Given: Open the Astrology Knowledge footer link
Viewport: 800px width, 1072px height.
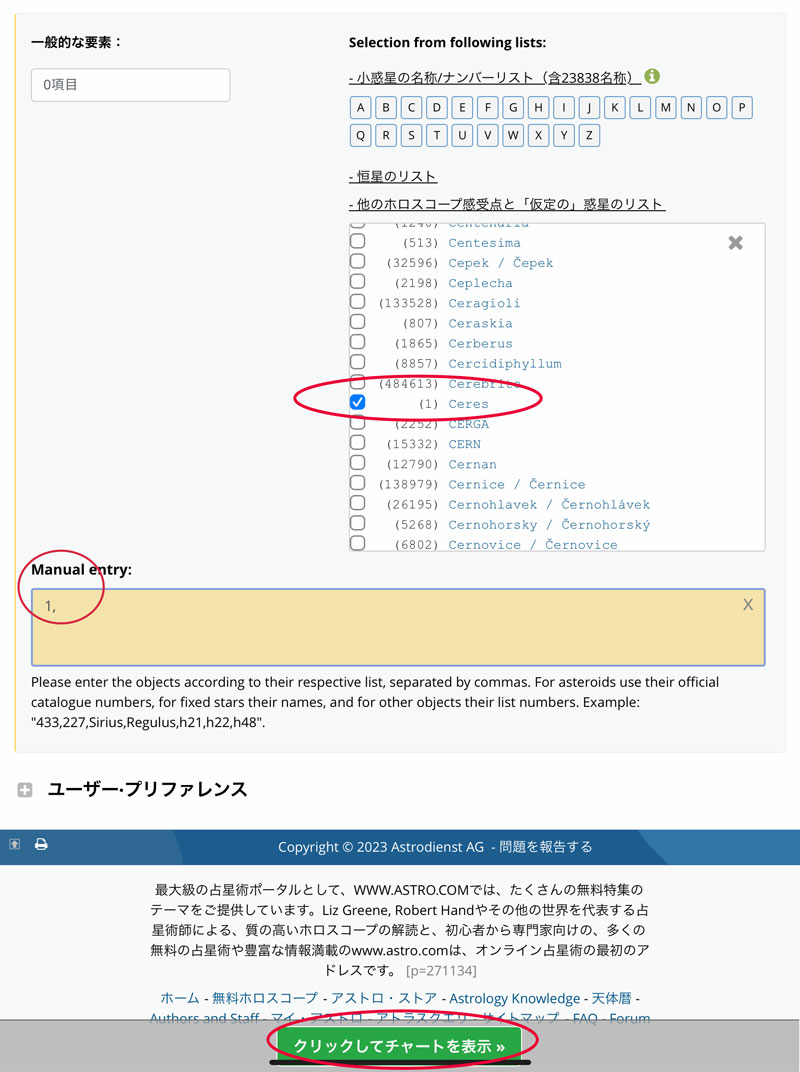Looking at the screenshot, I should [x=514, y=998].
